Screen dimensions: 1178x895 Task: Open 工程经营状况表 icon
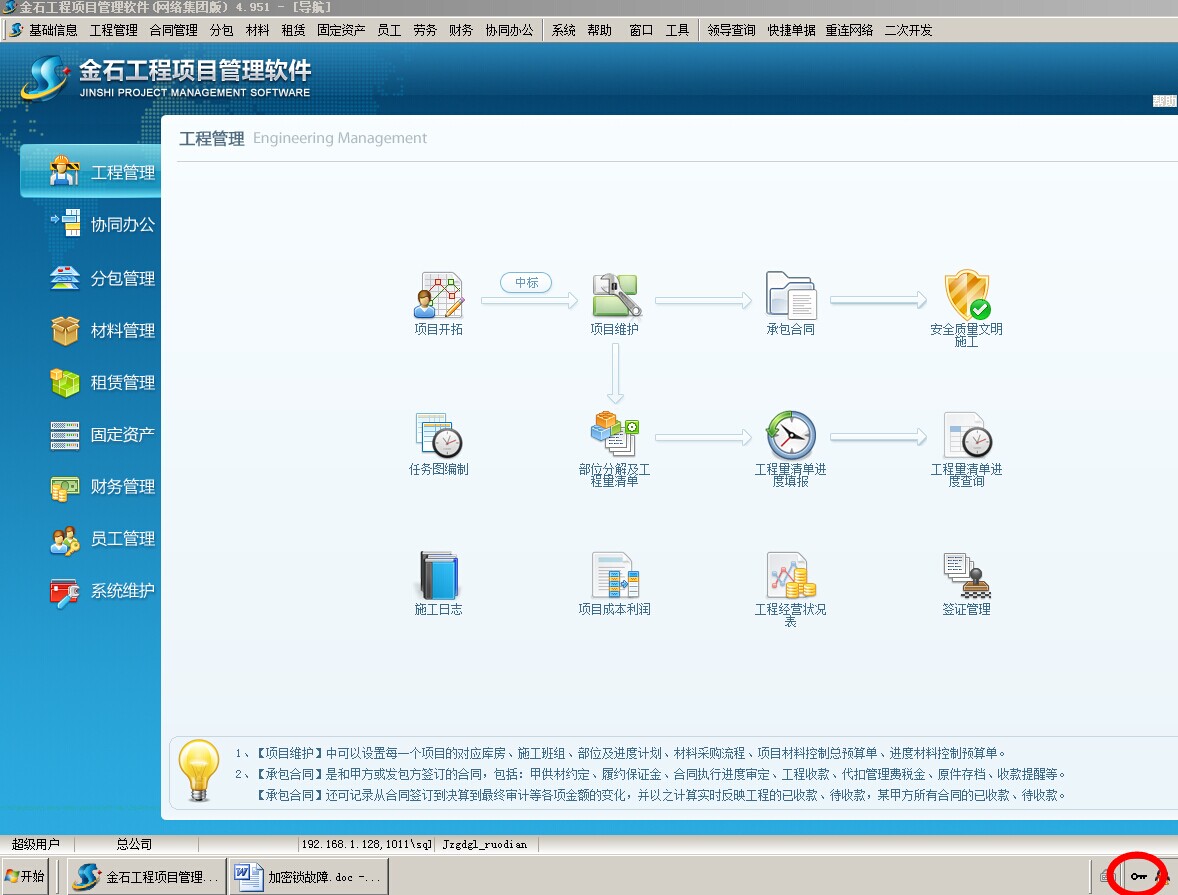pyautogui.click(x=790, y=576)
